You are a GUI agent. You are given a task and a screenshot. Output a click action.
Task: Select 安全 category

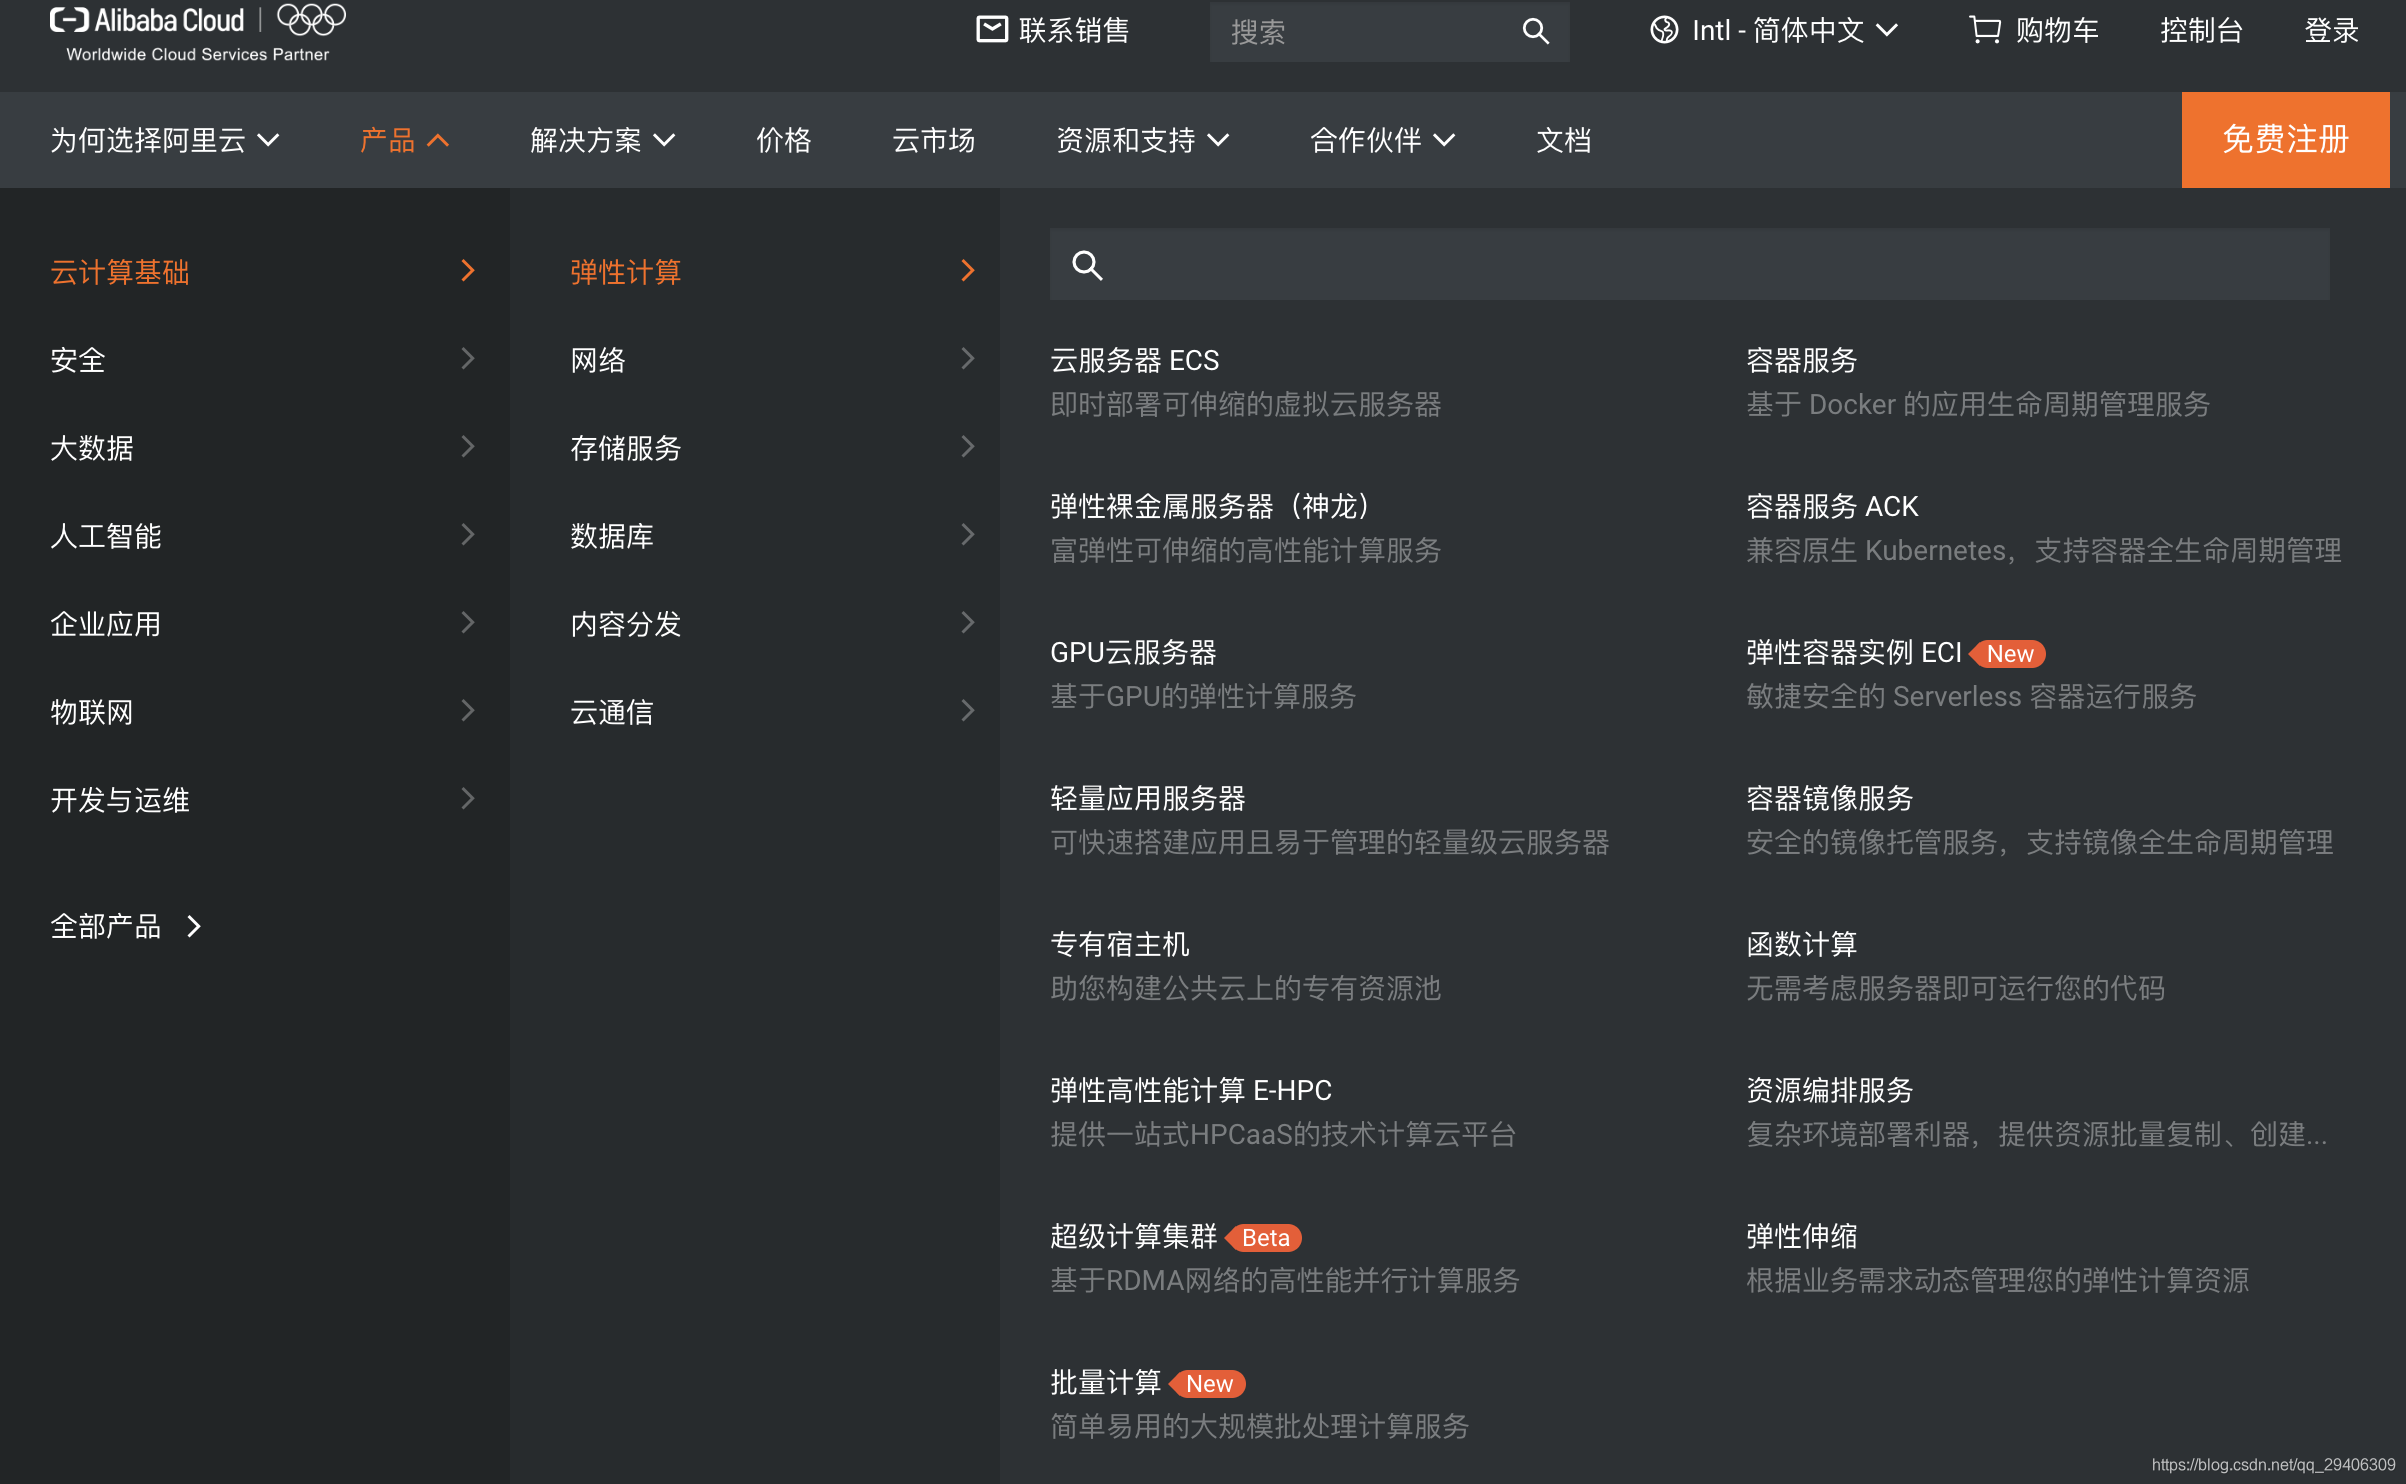coord(78,360)
